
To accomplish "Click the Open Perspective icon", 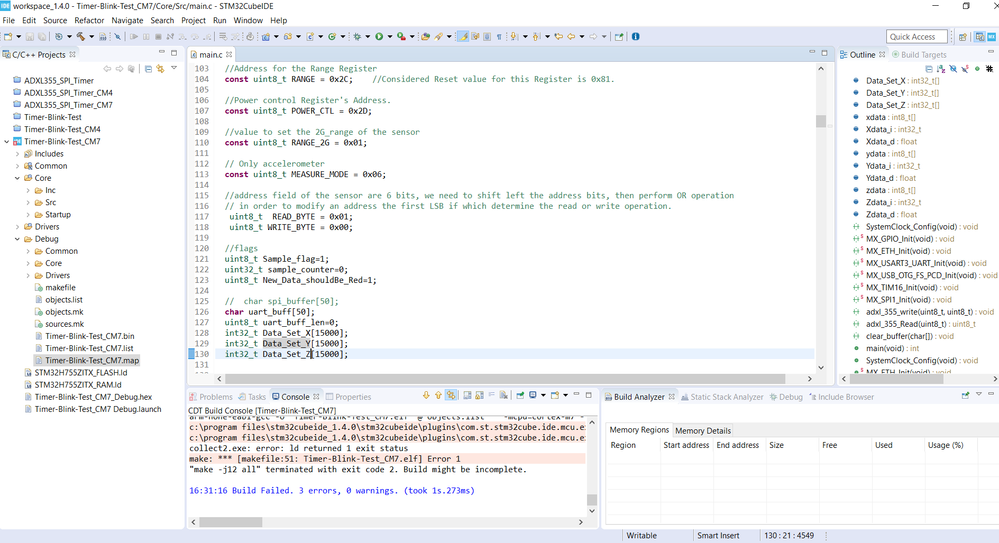I will [963, 37].
